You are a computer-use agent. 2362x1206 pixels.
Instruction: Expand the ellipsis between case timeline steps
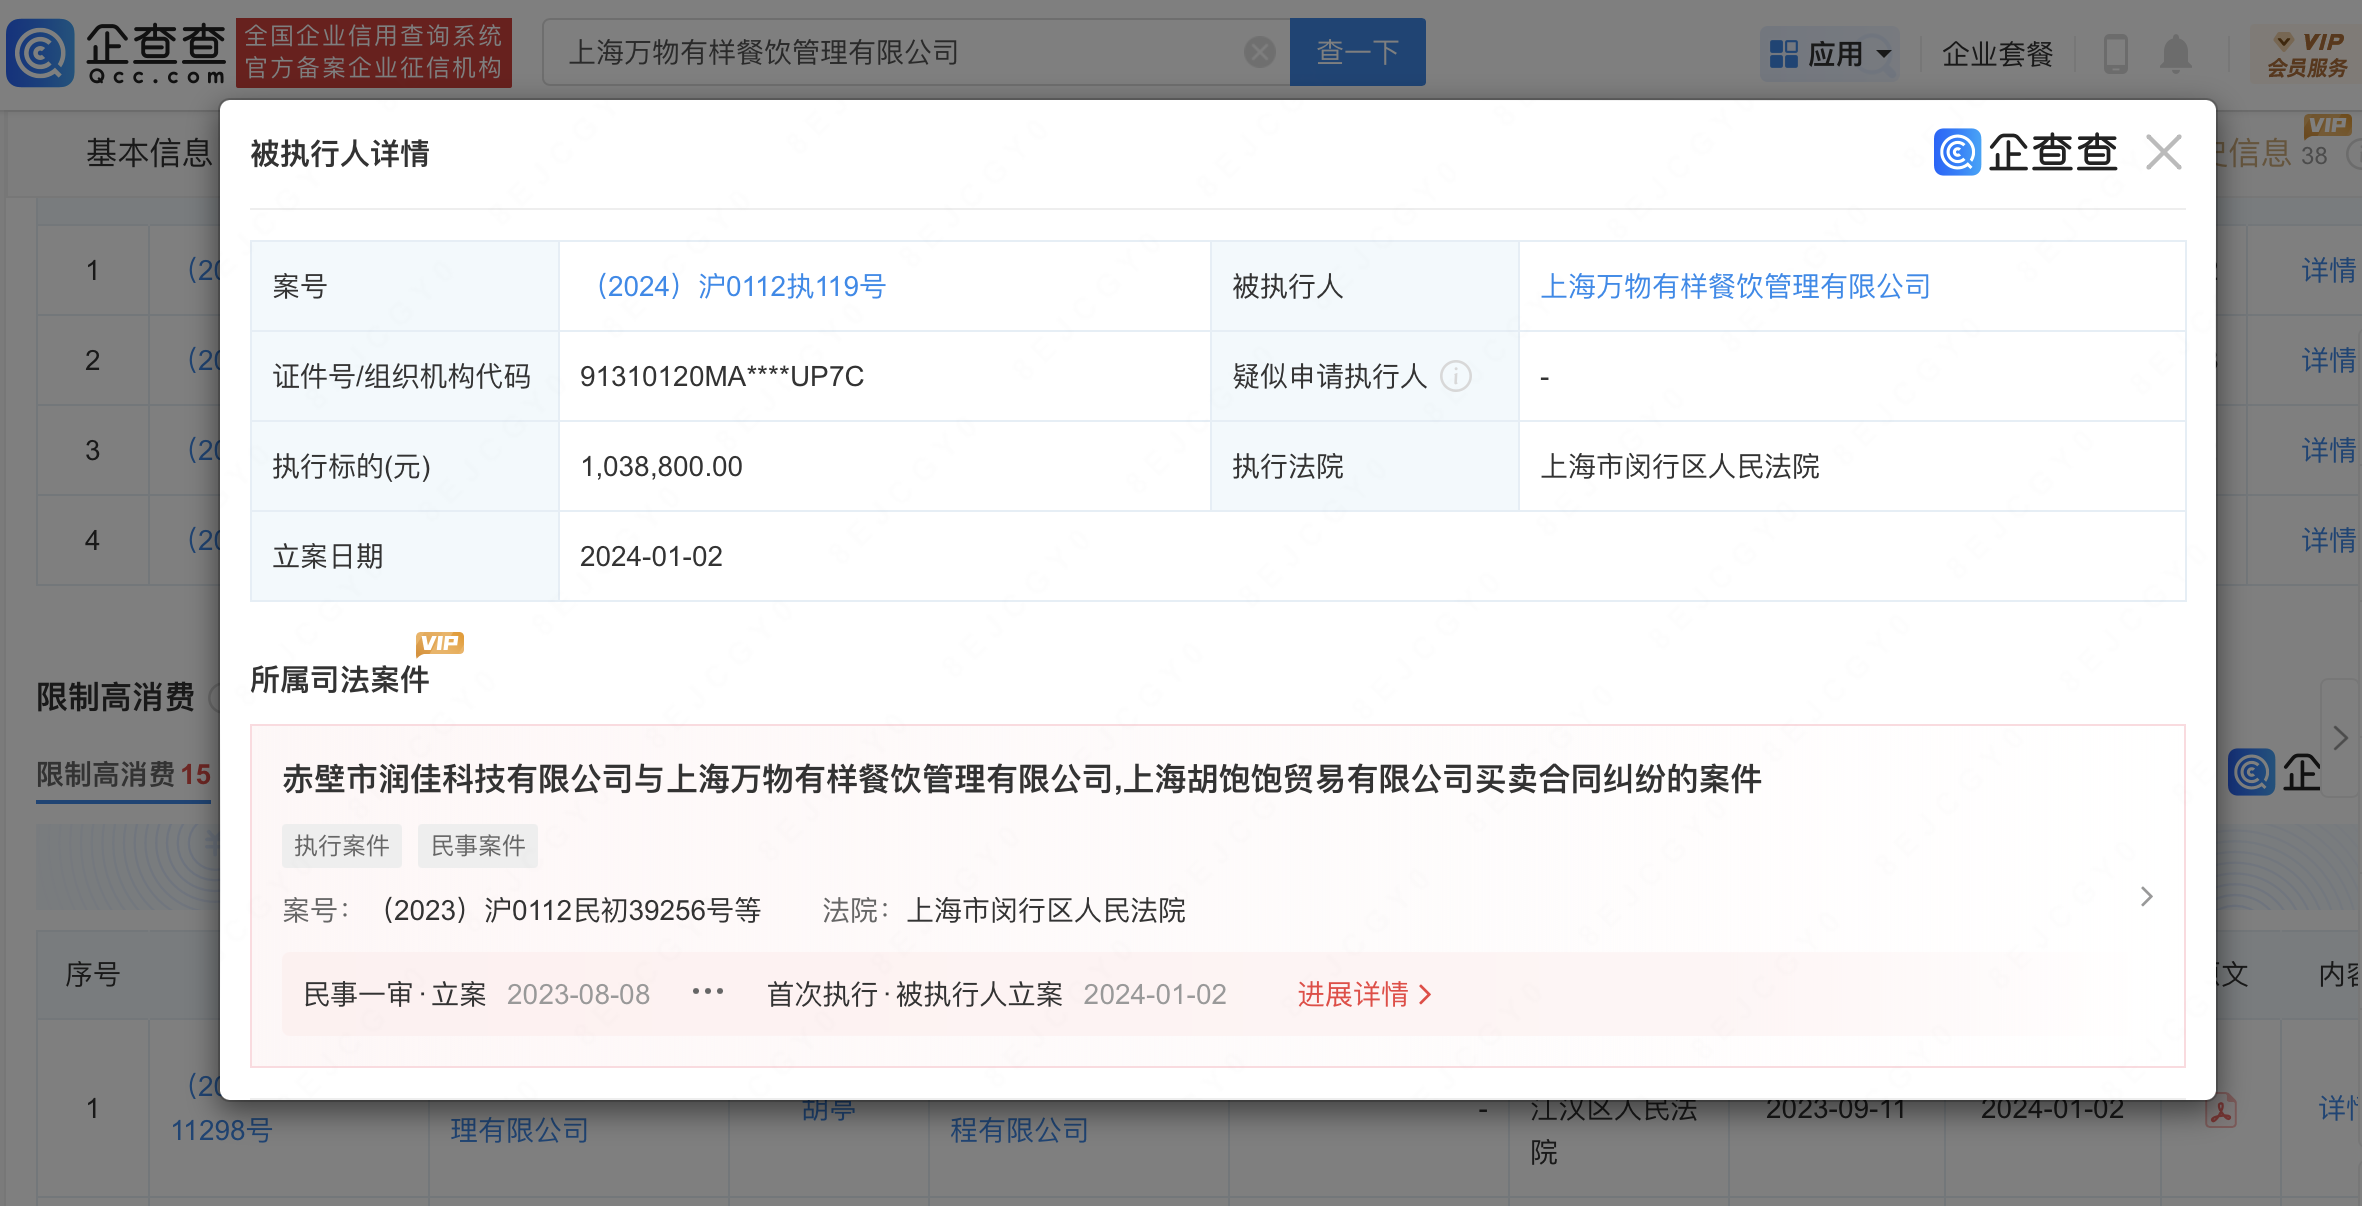708,993
